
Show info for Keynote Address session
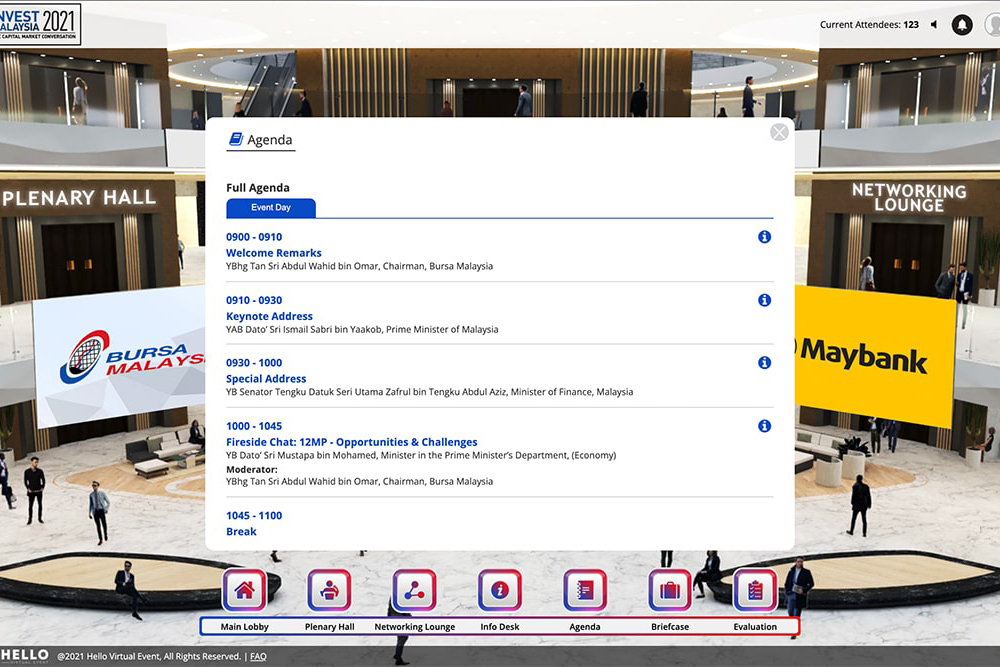[765, 300]
